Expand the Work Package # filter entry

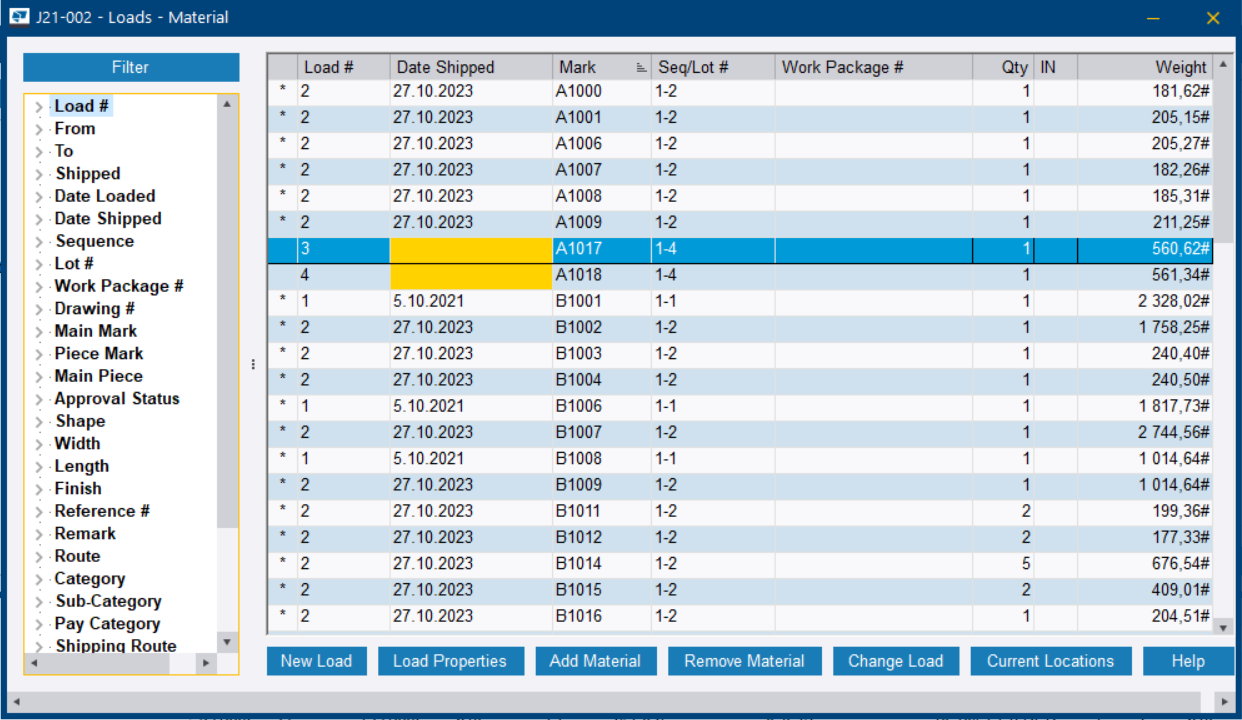click(x=39, y=285)
